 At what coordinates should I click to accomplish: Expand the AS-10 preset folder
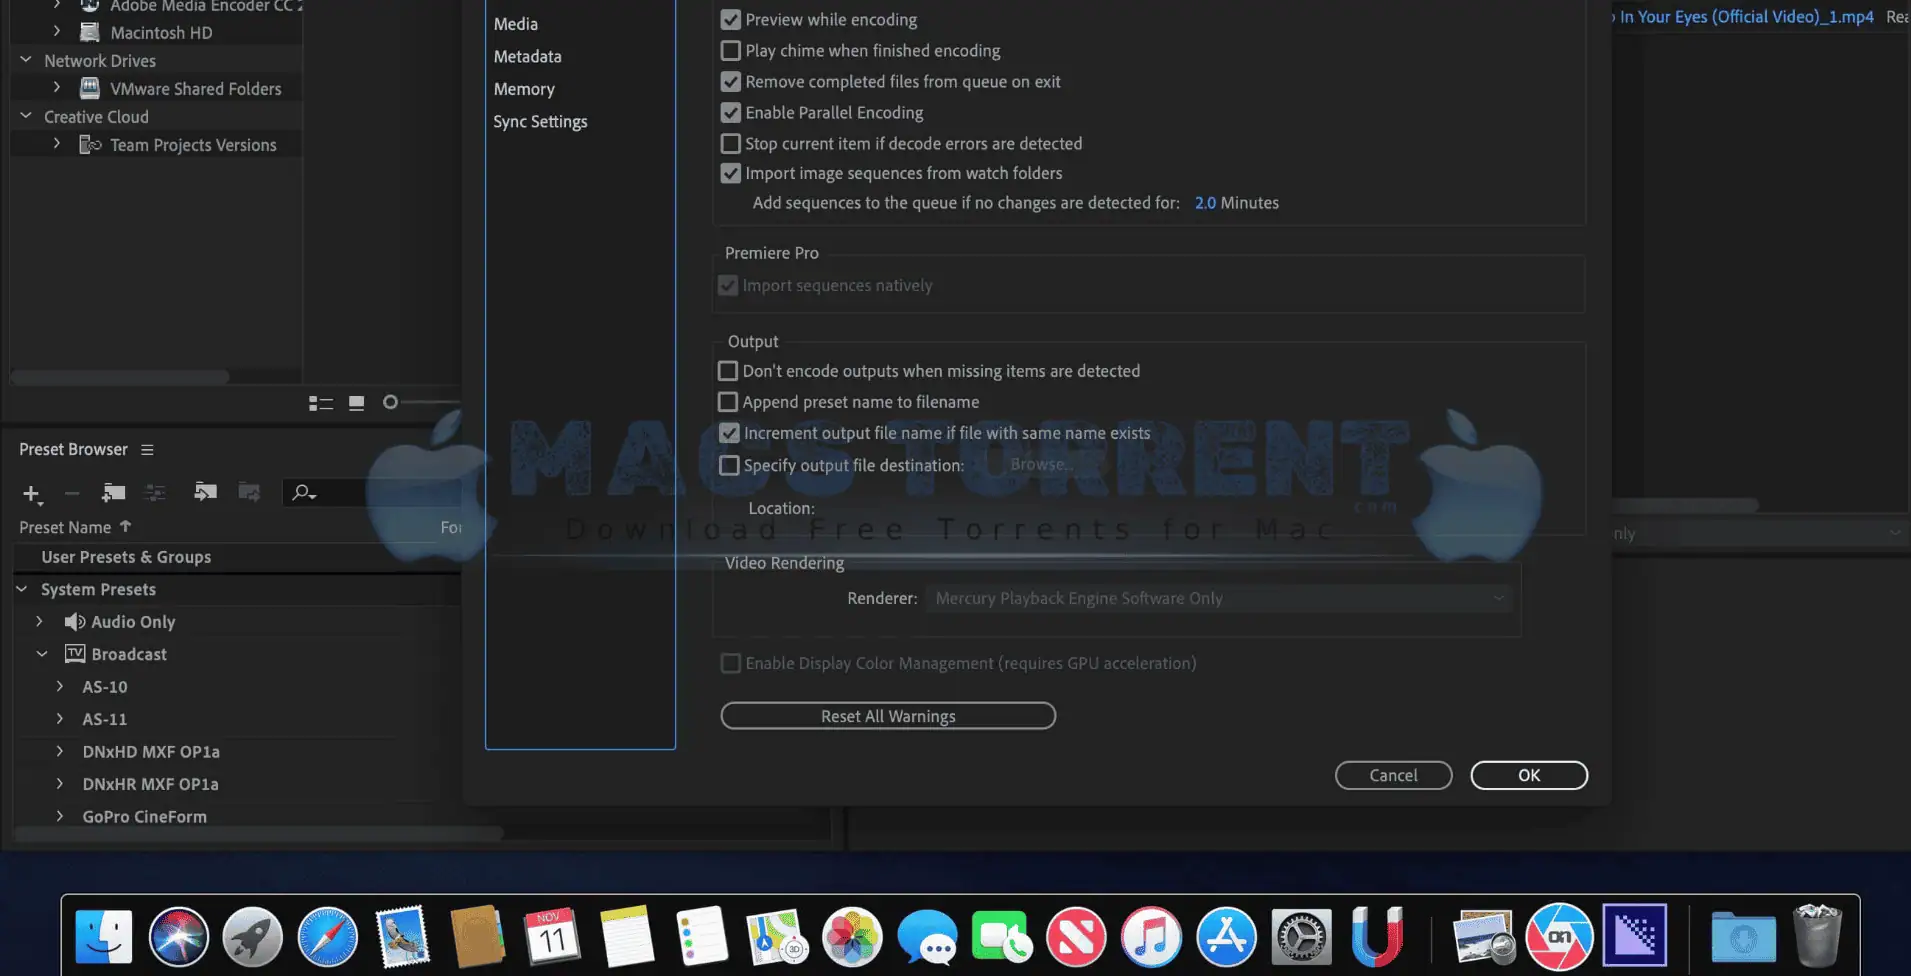(60, 686)
